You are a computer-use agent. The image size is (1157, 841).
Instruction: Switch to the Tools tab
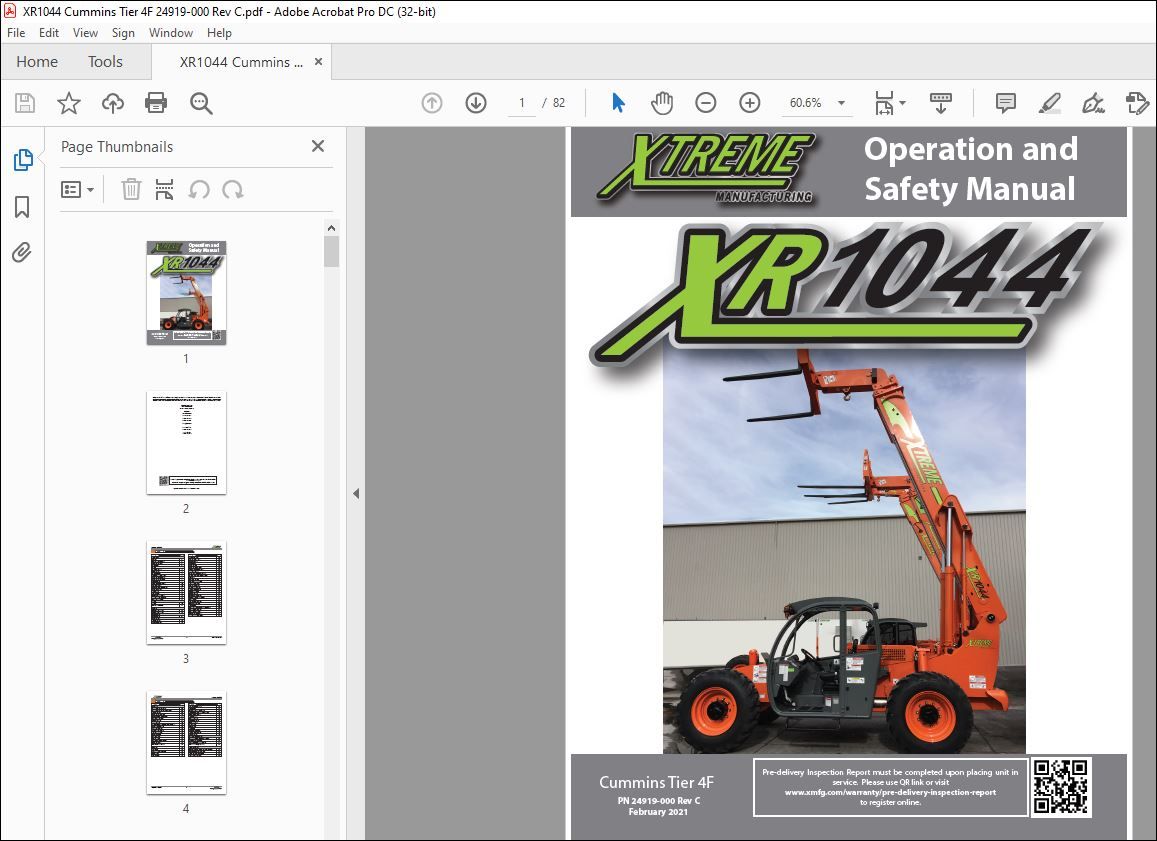coord(105,61)
